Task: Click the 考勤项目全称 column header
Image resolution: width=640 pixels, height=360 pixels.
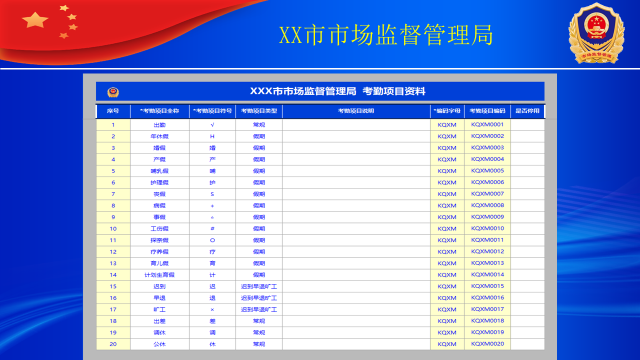Action: (160, 111)
